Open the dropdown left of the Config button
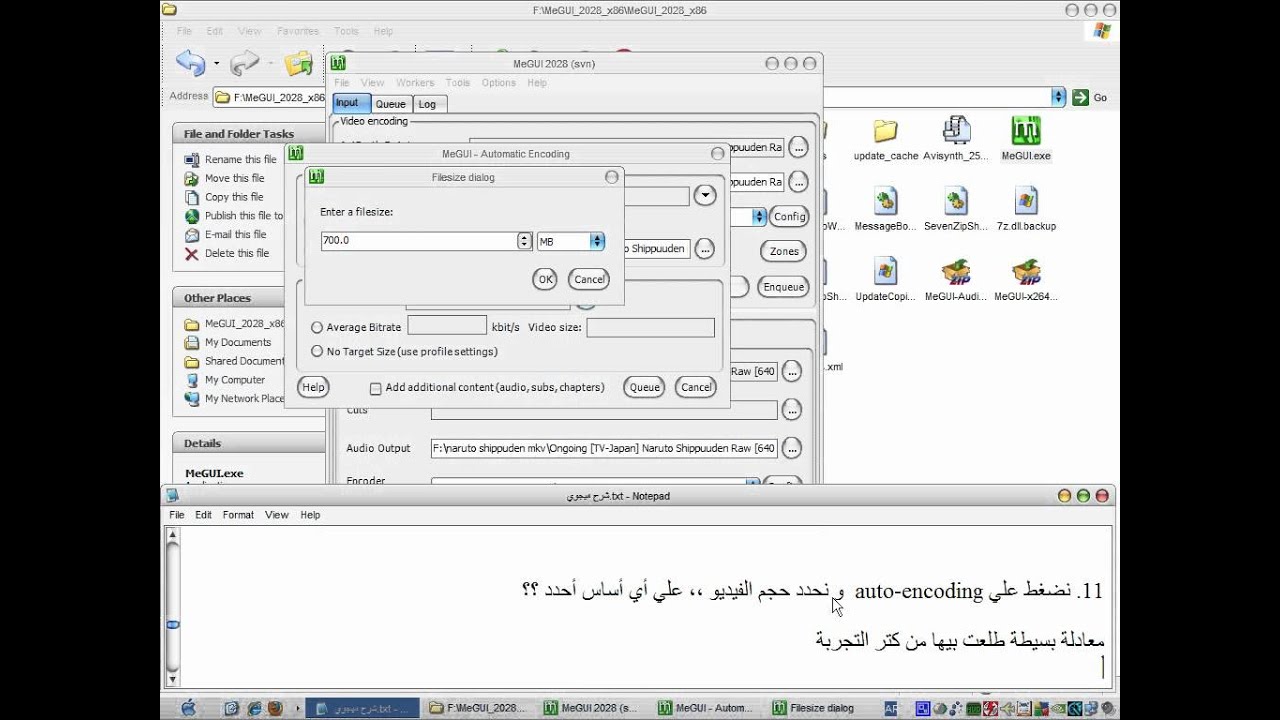The height and width of the screenshot is (720, 1280). 759,216
